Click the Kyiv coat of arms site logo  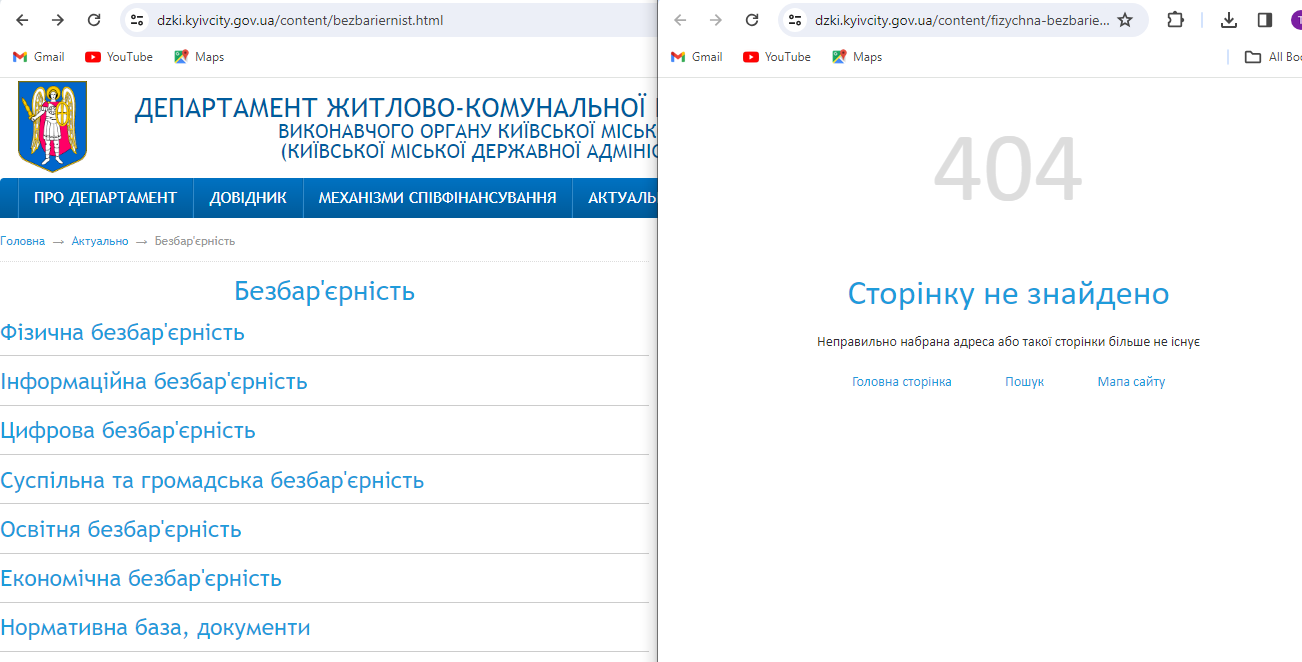point(52,127)
